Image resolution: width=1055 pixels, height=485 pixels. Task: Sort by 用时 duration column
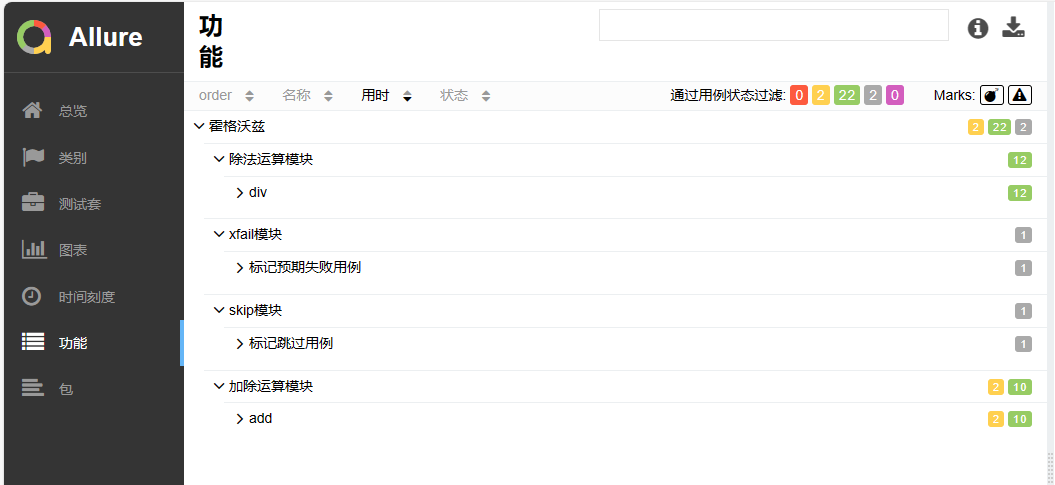click(x=386, y=96)
